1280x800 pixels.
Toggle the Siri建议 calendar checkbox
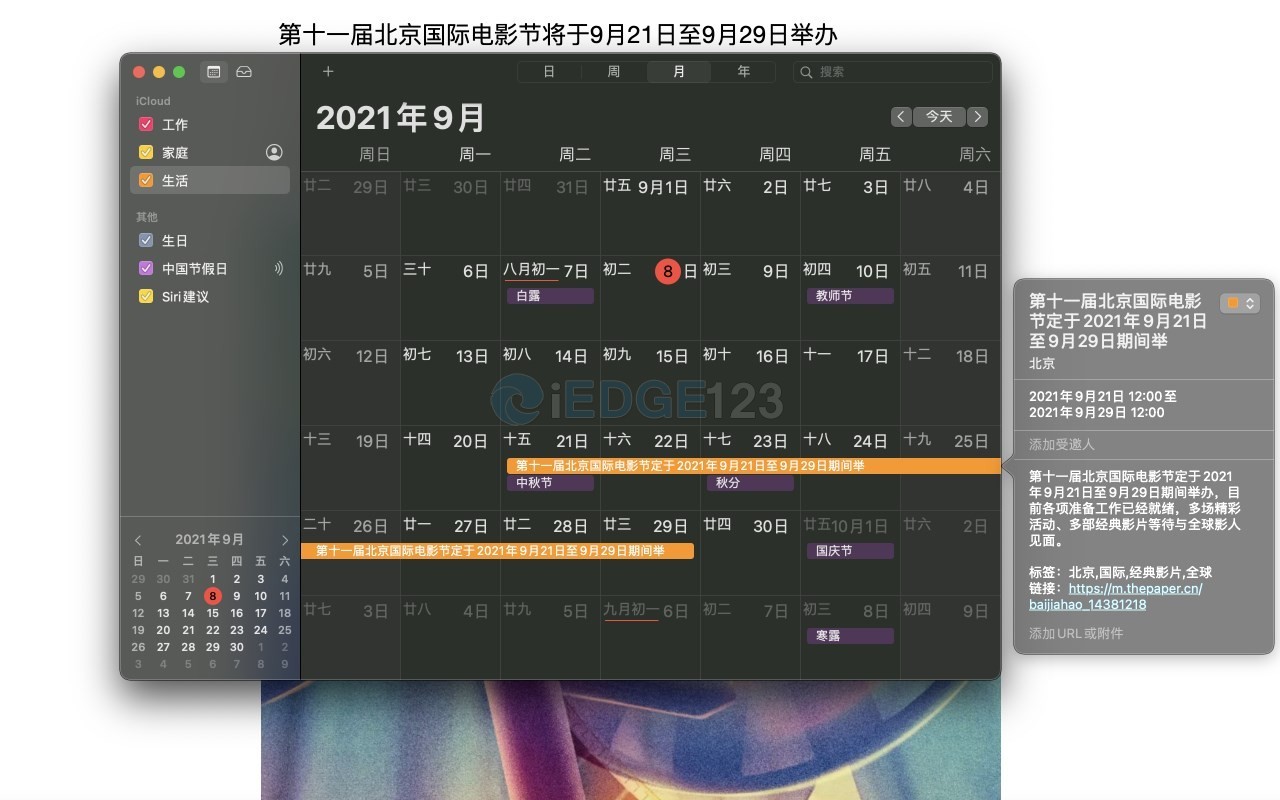(x=146, y=296)
